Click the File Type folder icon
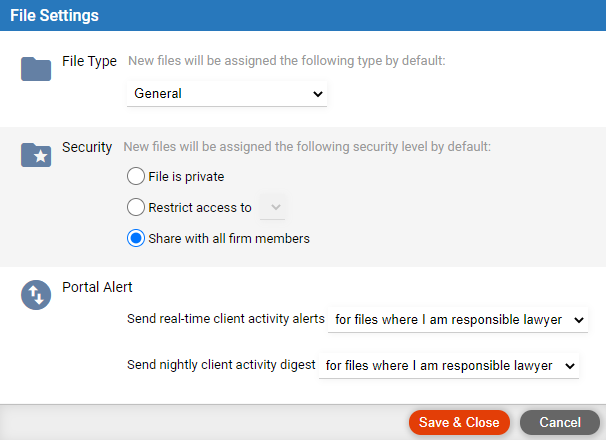 point(36,69)
